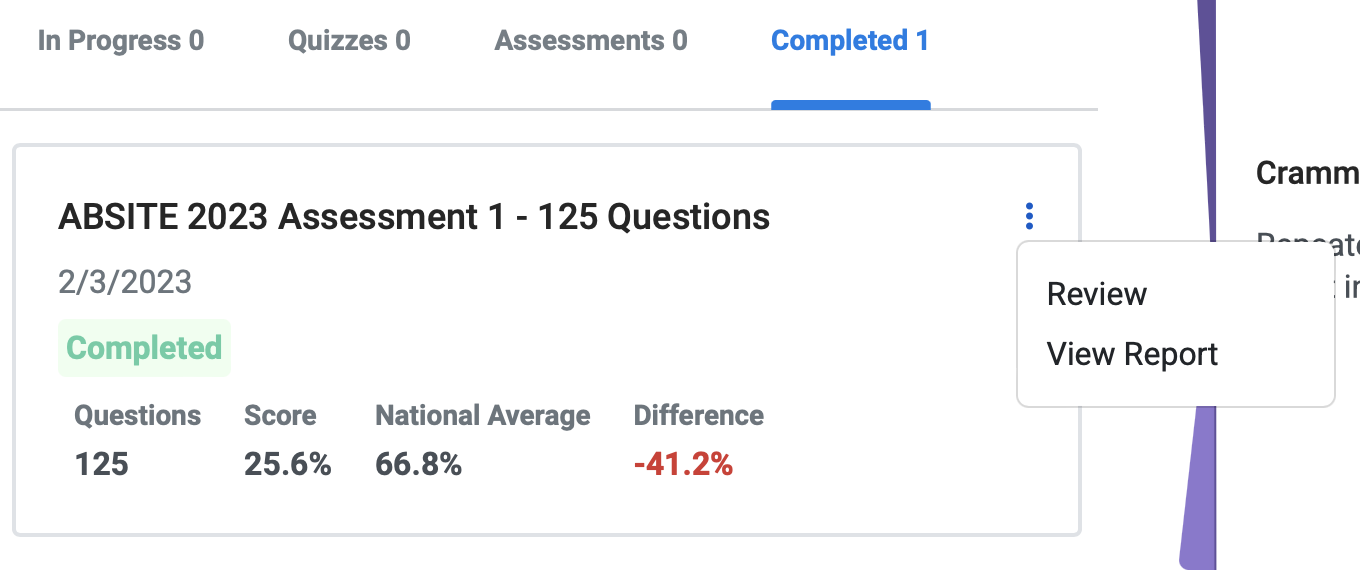Switch to the In Progress tab
The width and height of the screenshot is (1360, 570).
pyautogui.click(x=121, y=41)
